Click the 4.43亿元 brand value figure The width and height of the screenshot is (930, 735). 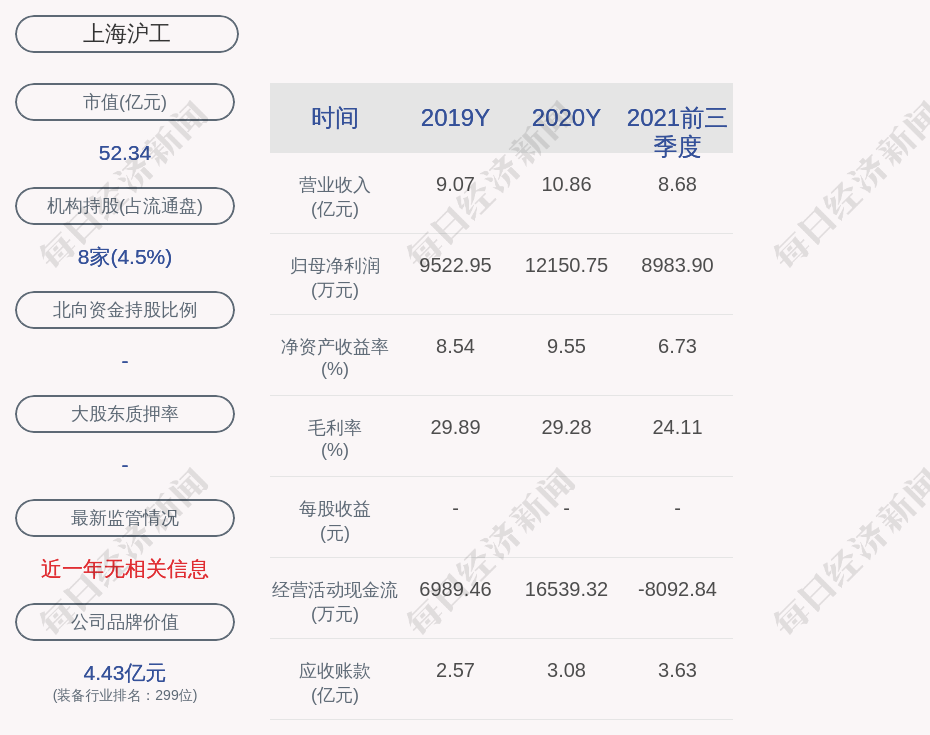125,673
